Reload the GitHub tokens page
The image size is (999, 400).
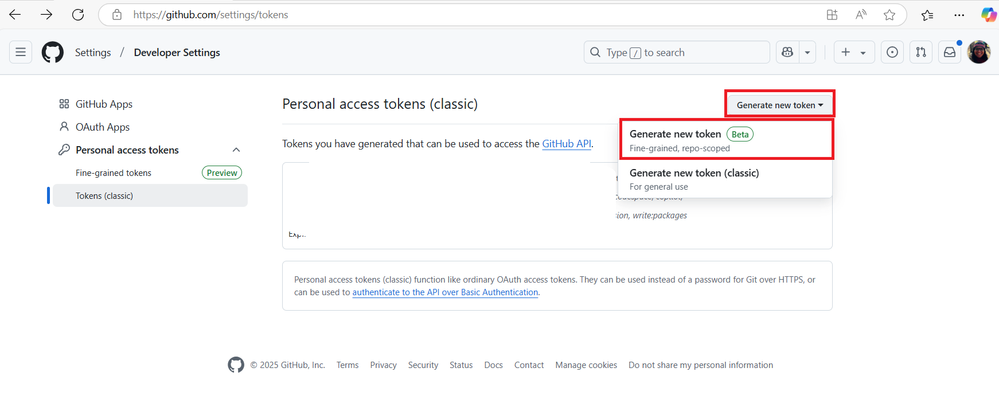pos(78,15)
